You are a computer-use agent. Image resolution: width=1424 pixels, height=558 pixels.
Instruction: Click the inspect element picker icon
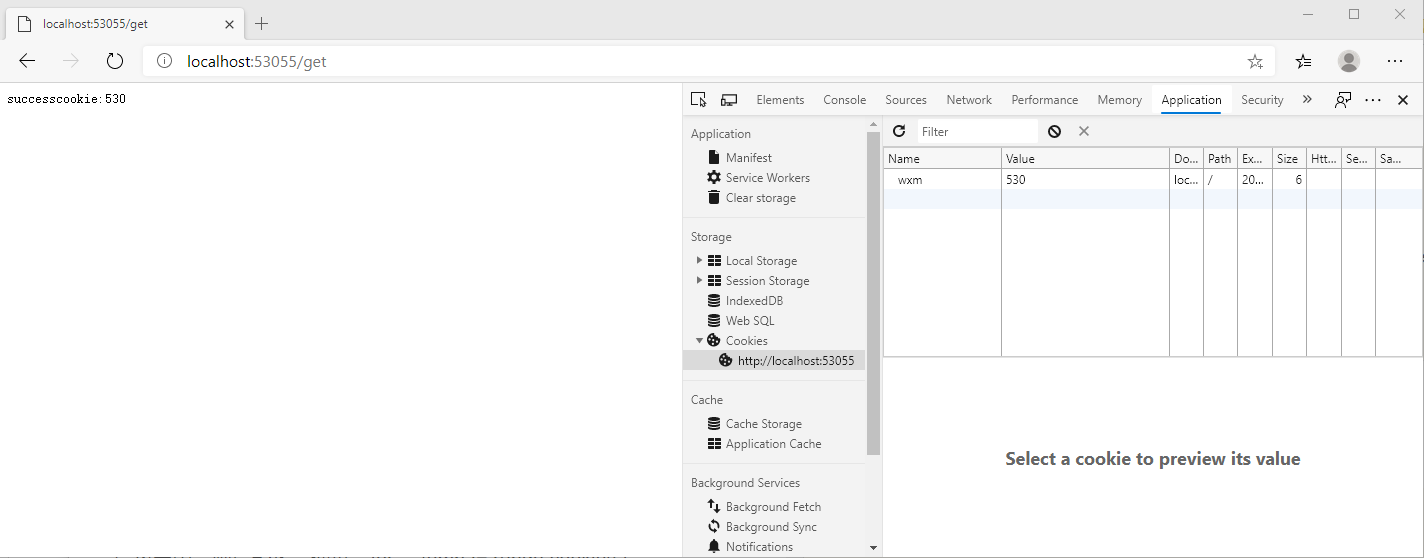coord(698,100)
